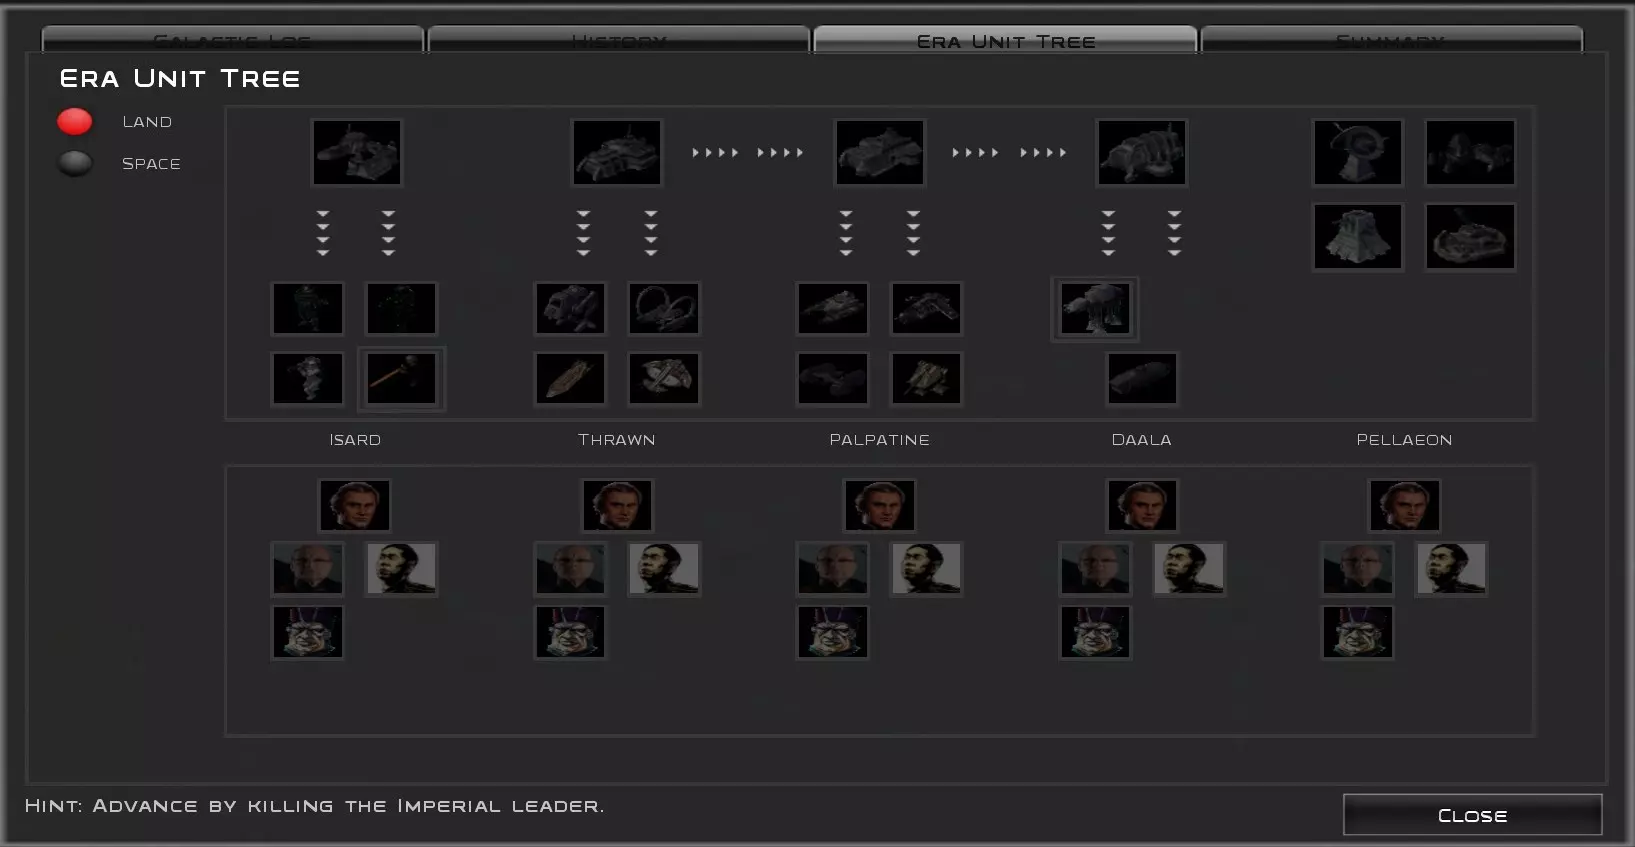Select Palpatine's upper-right winged craft icon
The image size is (1635, 847).
point(926,308)
